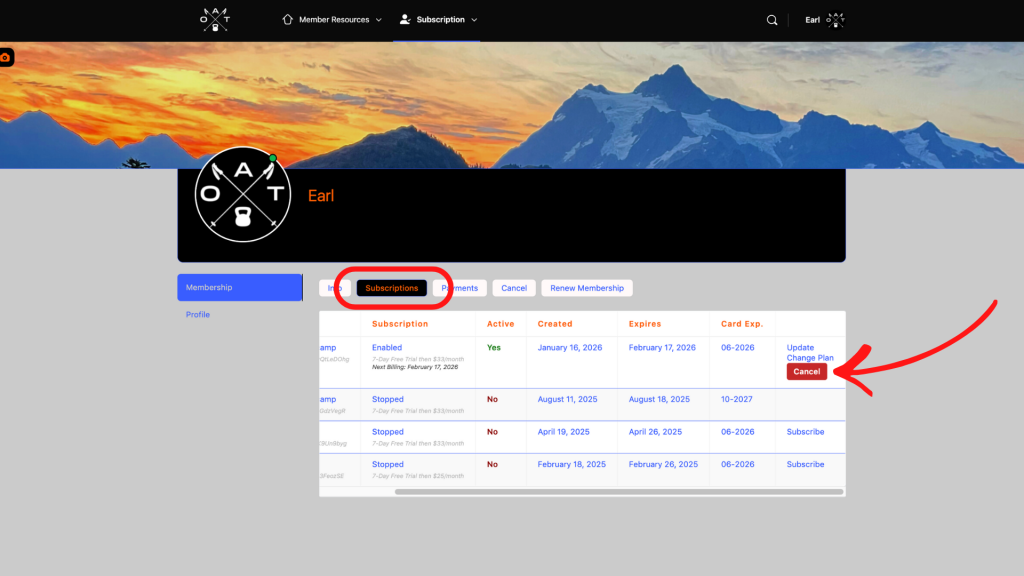
Task: Expand the Subscription dropdown chevron
Action: coord(474,20)
